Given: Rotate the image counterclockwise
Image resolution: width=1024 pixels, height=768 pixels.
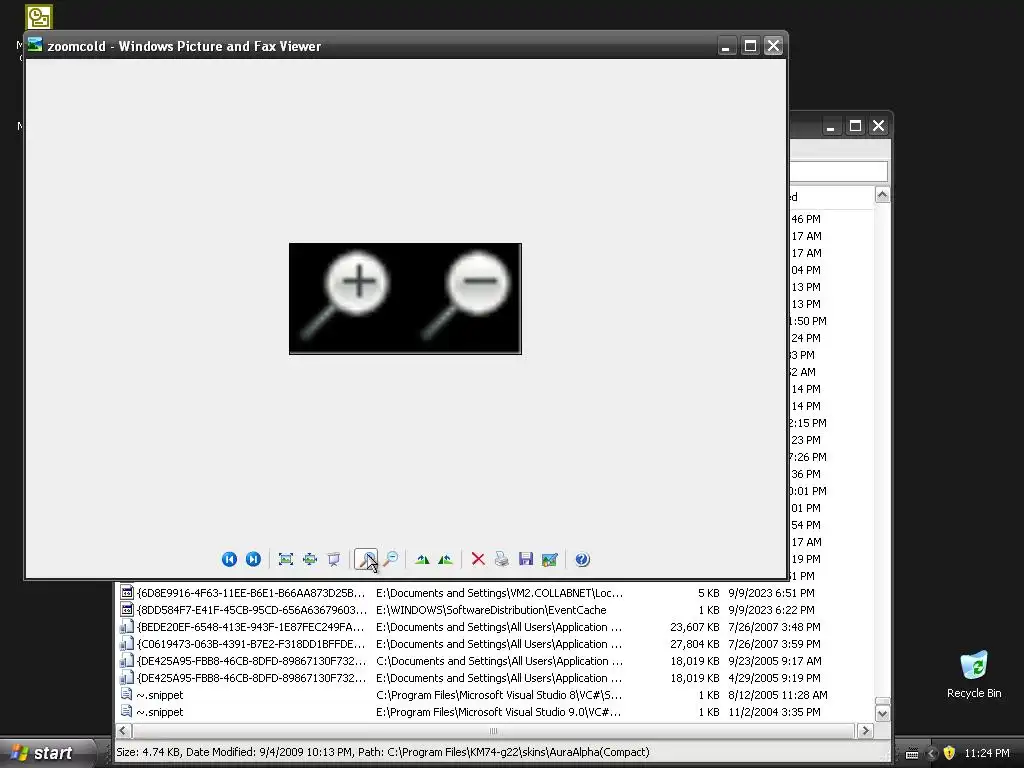Looking at the screenshot, I should click(x=445, y=559).
